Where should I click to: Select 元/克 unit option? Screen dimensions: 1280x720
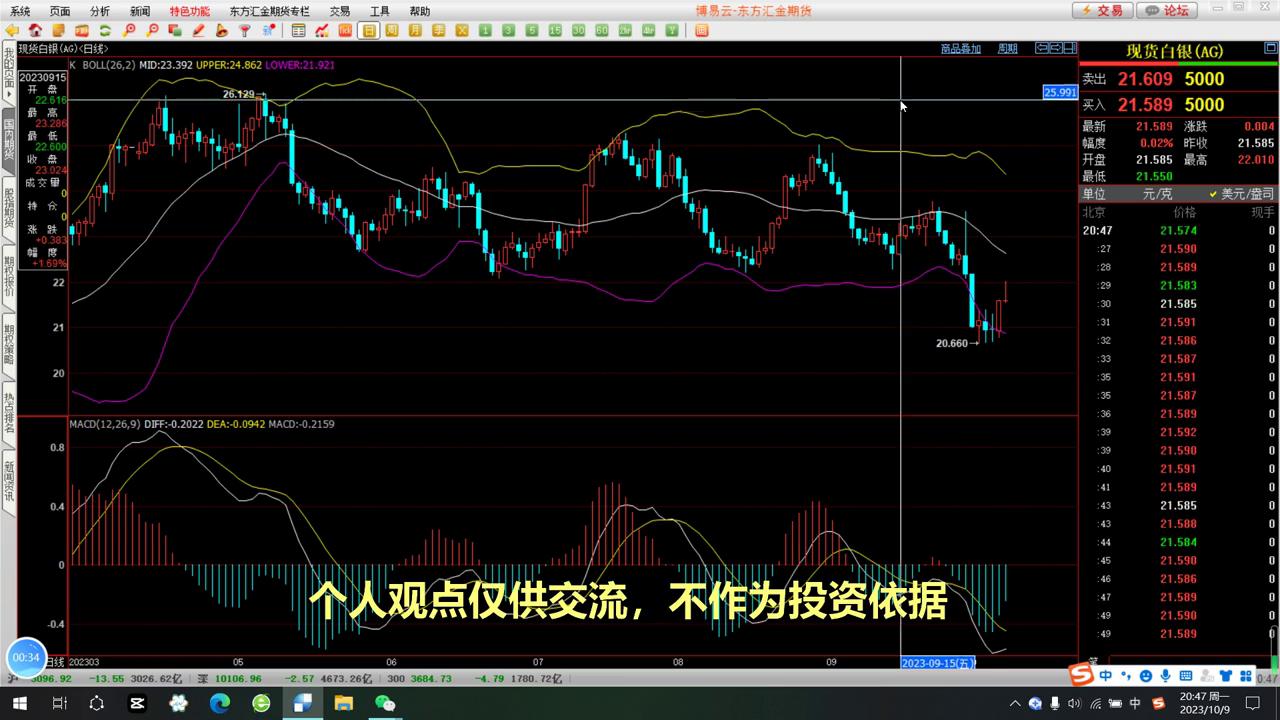pyautogui.click(x=1157, y=194)
